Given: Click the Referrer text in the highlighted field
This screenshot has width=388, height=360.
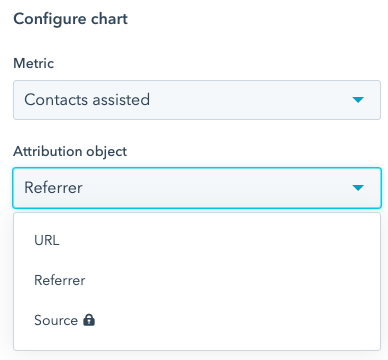Looking at the screenshot, I should click(x=53, y=188).
